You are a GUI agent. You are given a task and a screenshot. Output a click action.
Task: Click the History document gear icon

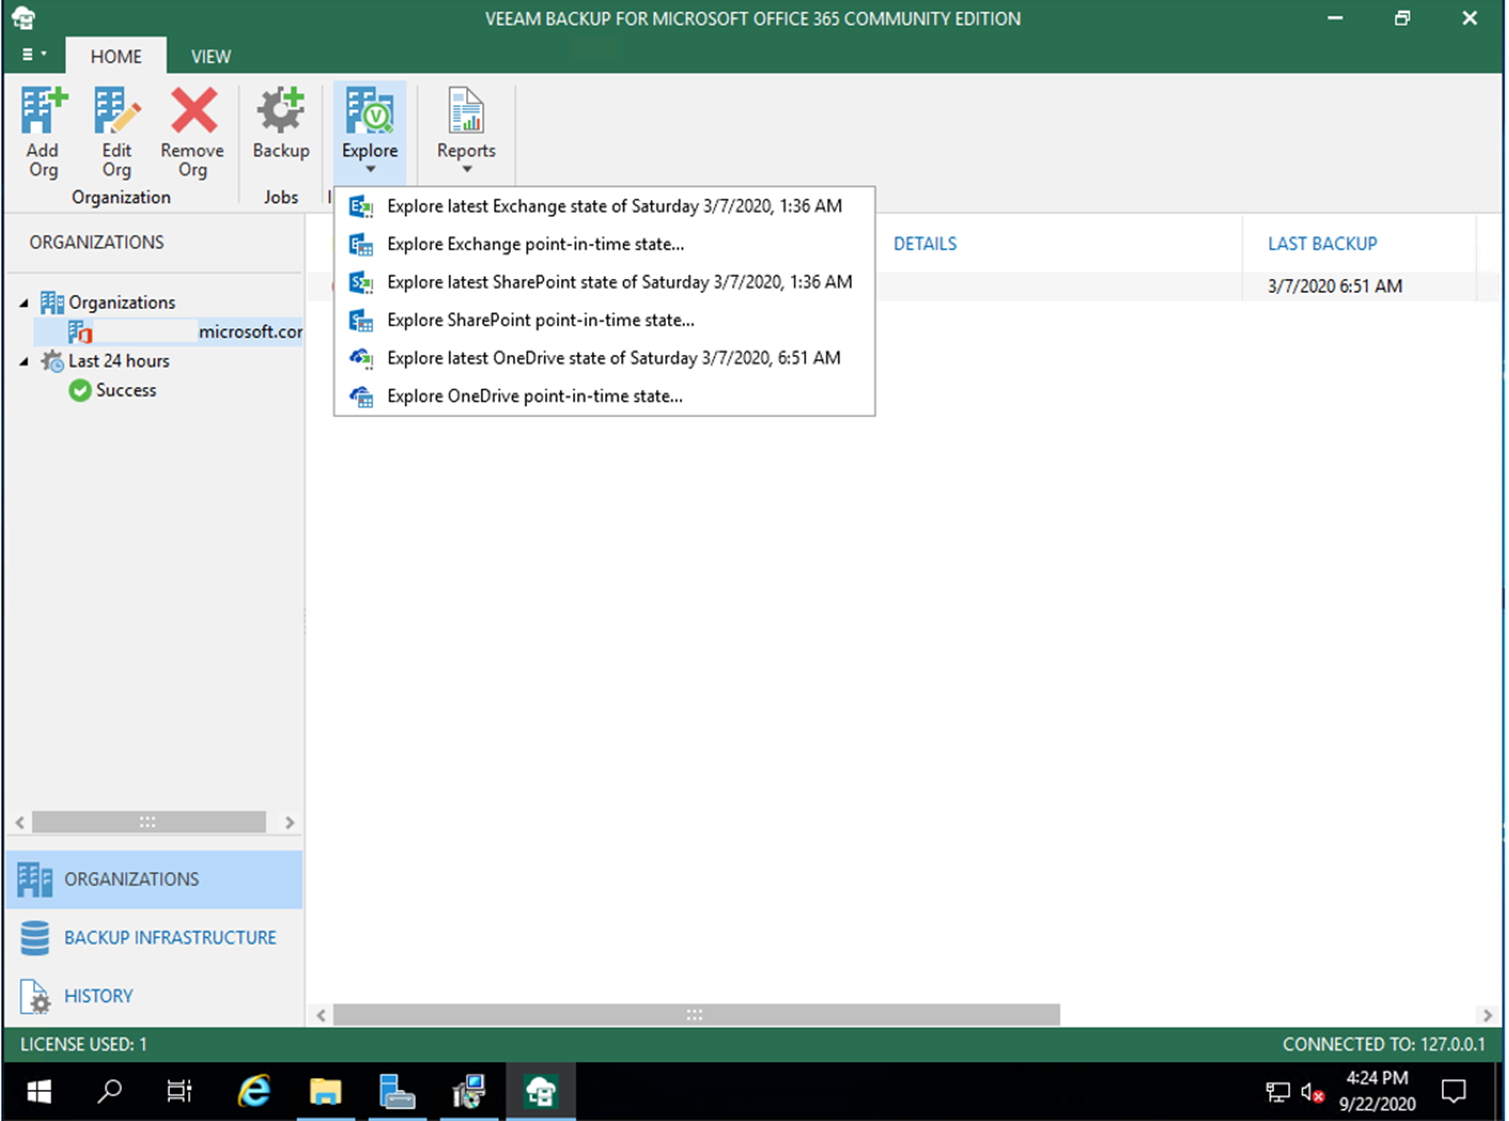[35, 996]
